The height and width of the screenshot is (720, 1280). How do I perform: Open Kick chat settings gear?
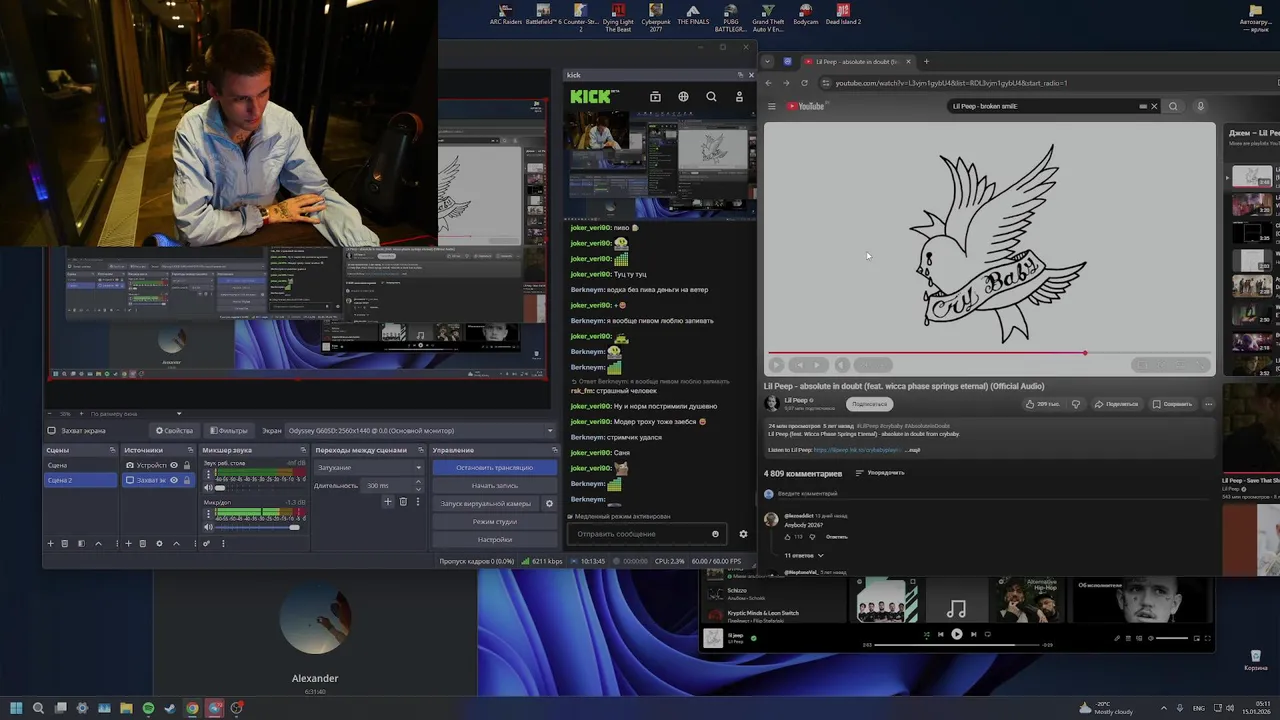pyautogui.click(x=743, y=534)
